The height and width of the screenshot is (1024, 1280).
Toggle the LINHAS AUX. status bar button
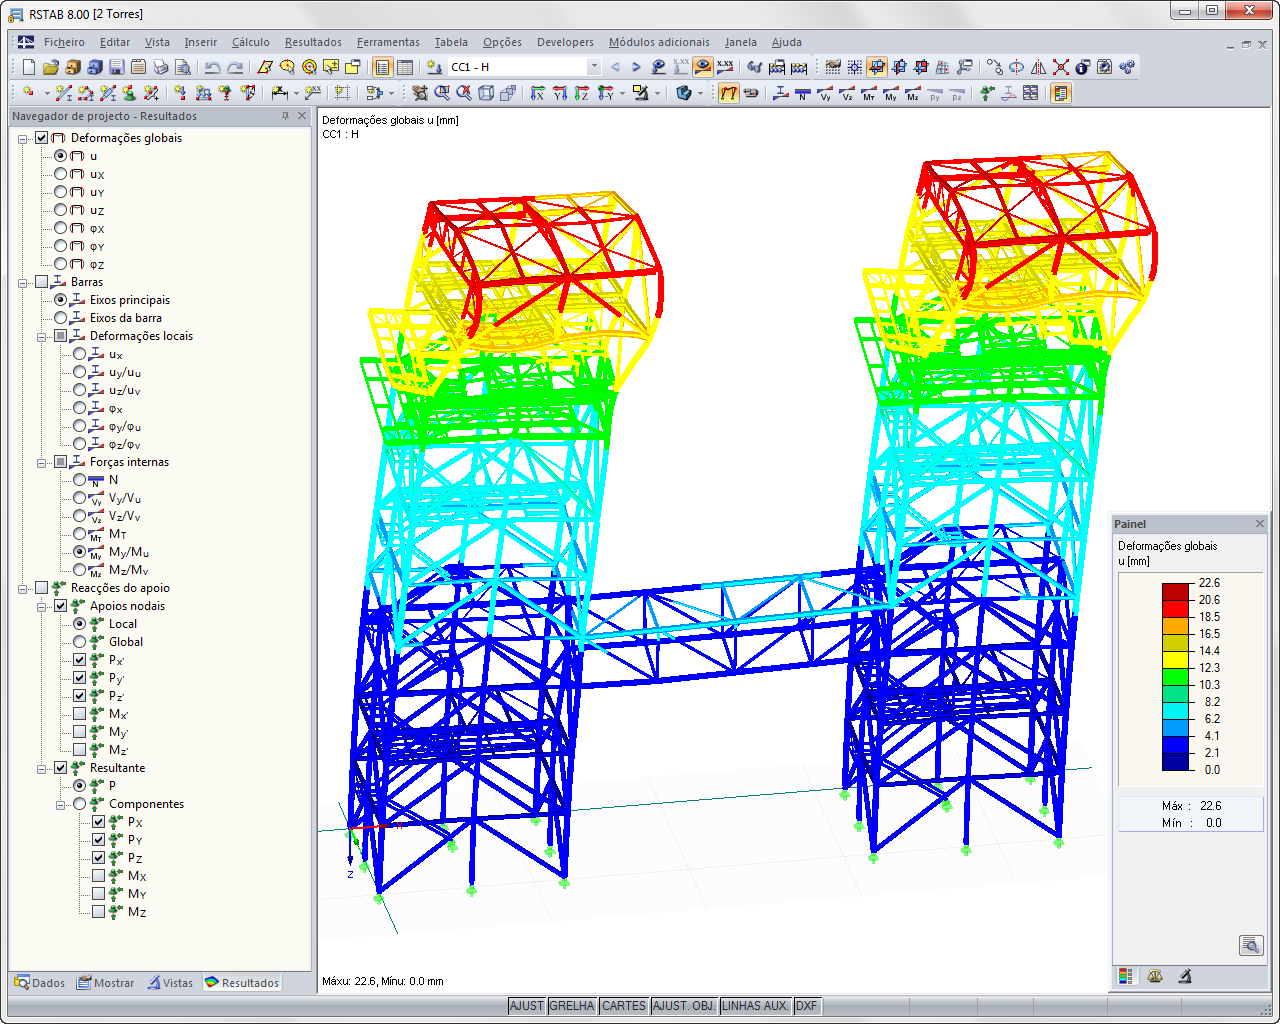point(756,1006)
